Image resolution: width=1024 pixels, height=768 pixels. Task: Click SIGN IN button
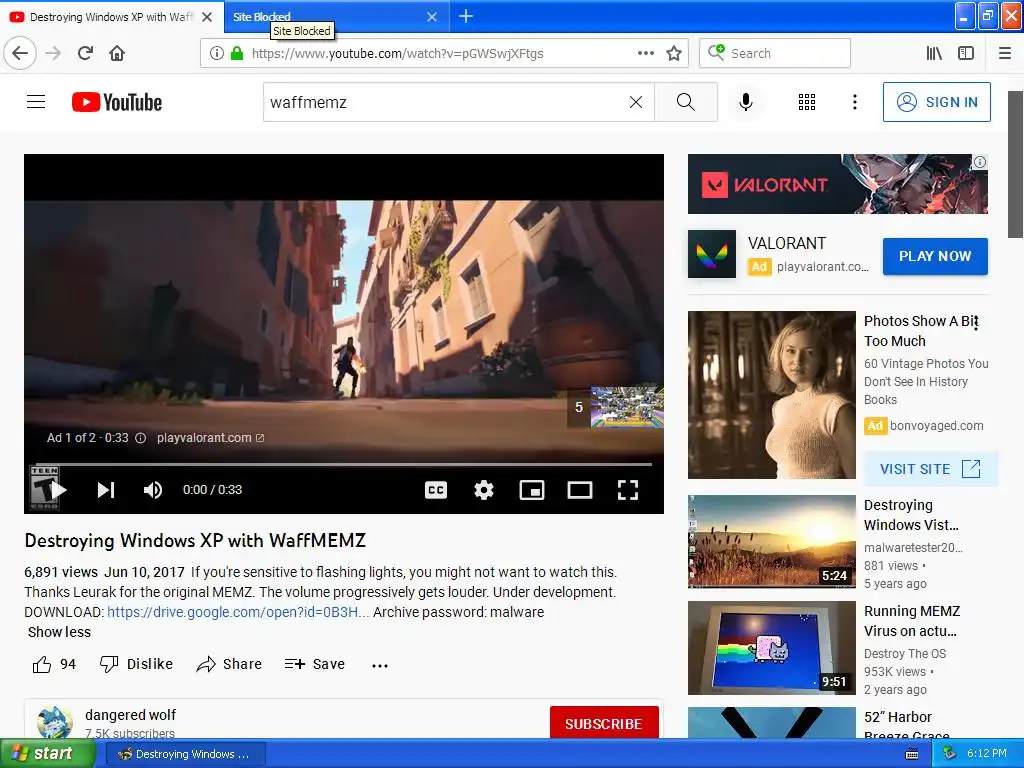[936, 102]
